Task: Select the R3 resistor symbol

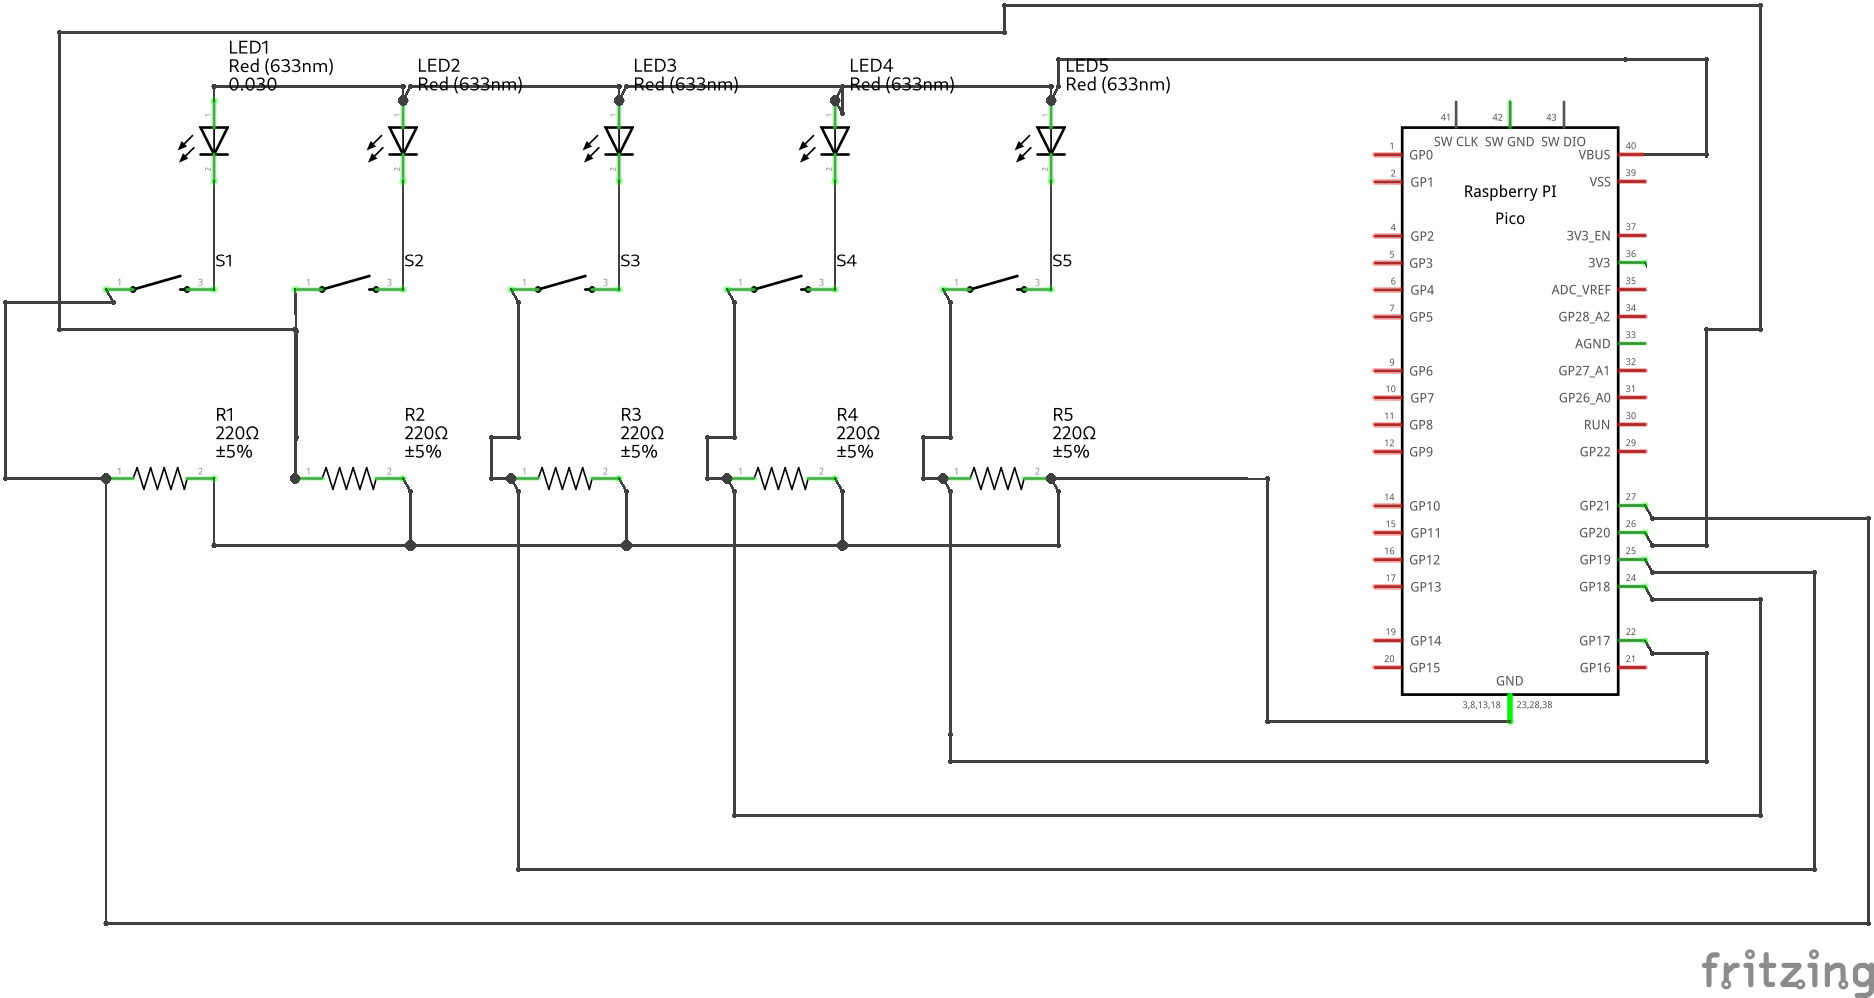Action: (566, 479)
